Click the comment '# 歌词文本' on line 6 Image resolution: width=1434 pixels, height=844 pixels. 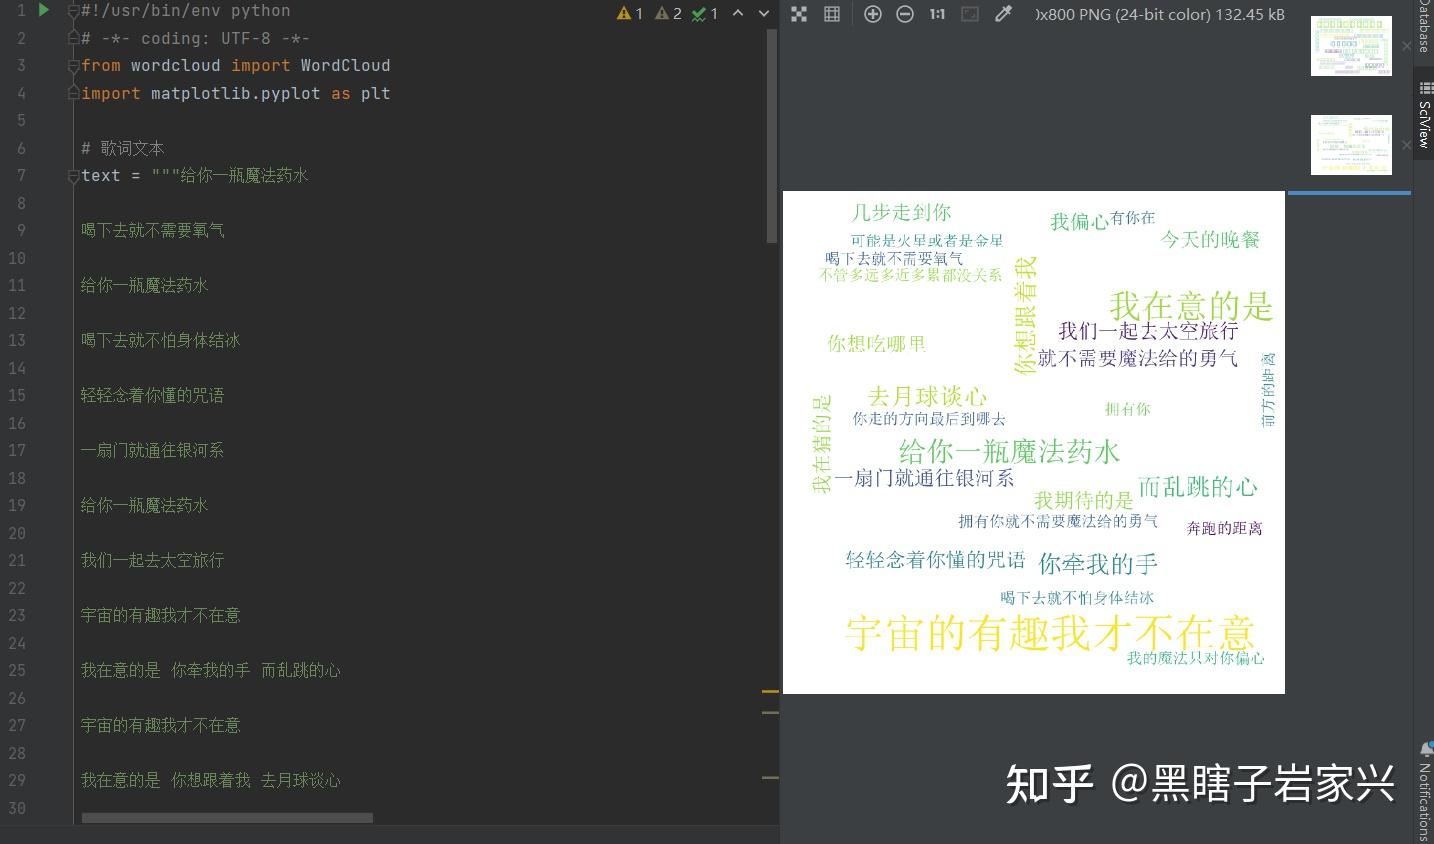point(123,148)
